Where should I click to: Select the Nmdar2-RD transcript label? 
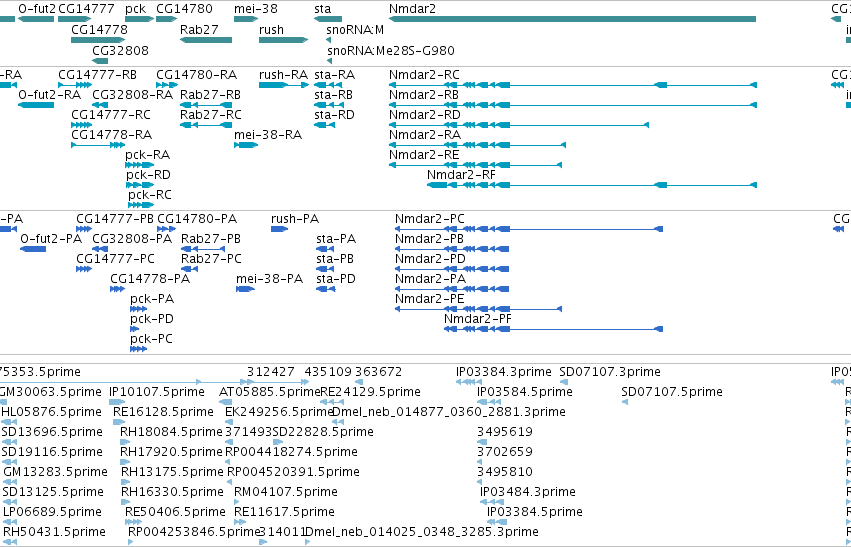(424, 115)
